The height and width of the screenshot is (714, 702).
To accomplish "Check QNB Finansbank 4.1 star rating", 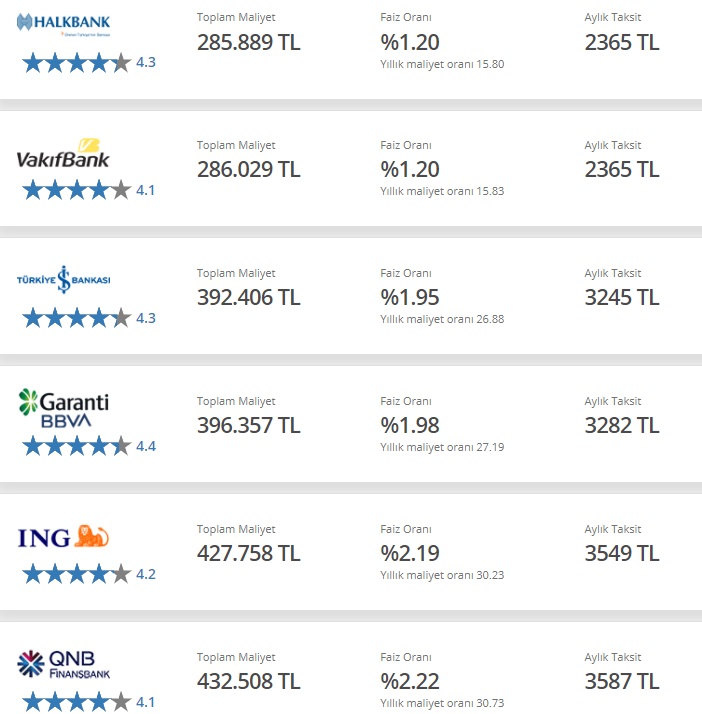I will [x=89, y=702].
